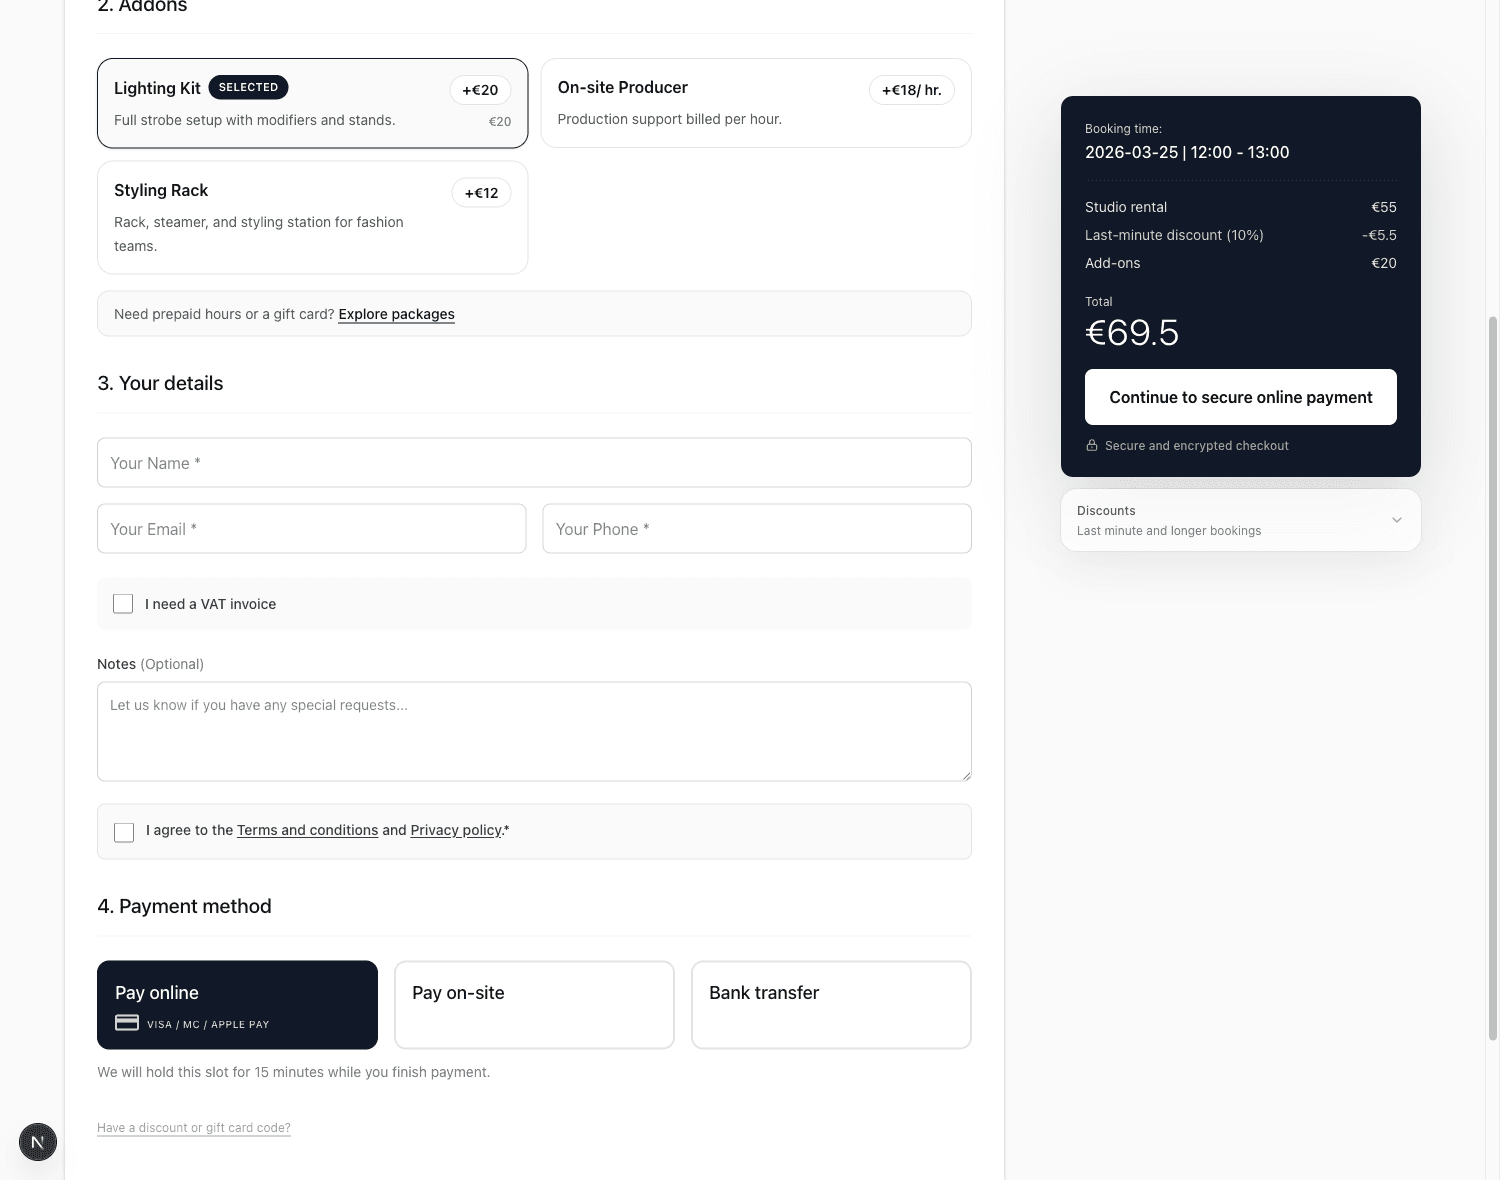The image size is (1500, 1180).
Task: Choose the Bank transfer payment method
Action: pyautogui.click(x=830, y=1004)
